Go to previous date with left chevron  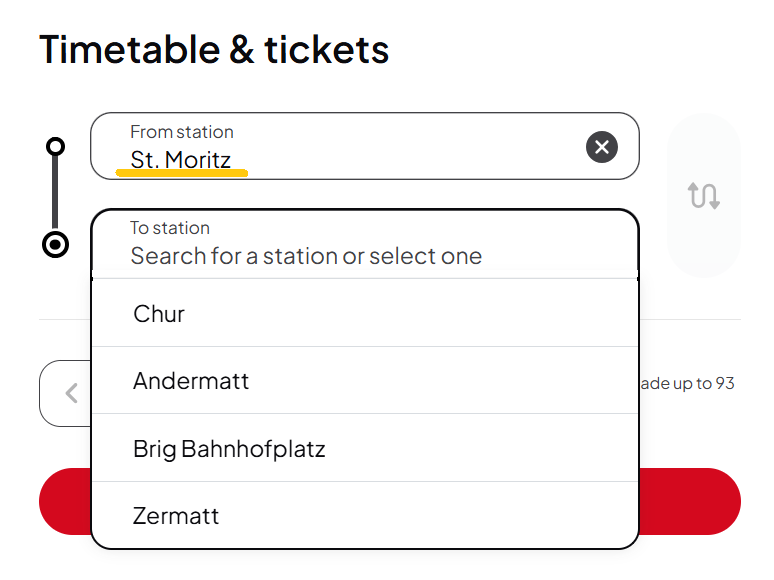[x=72, y=393]
